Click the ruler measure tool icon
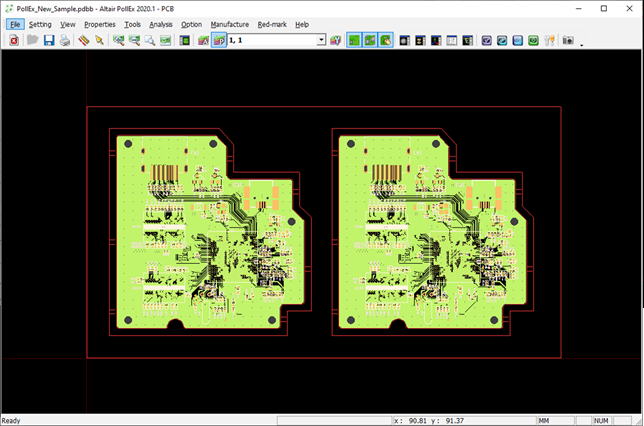The image size is (644, 426). pos(84,40)
